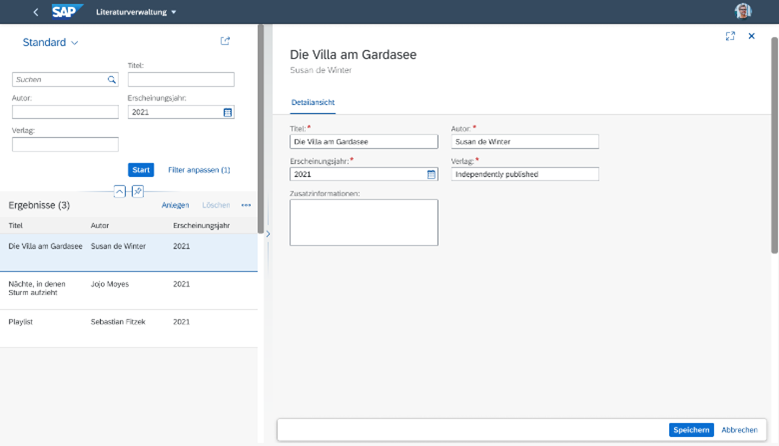Open the results toolbar overflow menu
The height and width of the screenshot is (446, 779).
point(246,205)
